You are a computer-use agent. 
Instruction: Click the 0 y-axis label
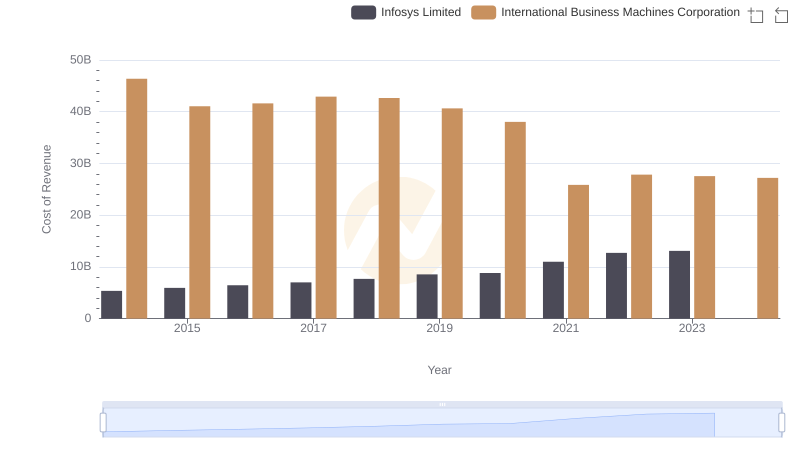coord(88,318)
